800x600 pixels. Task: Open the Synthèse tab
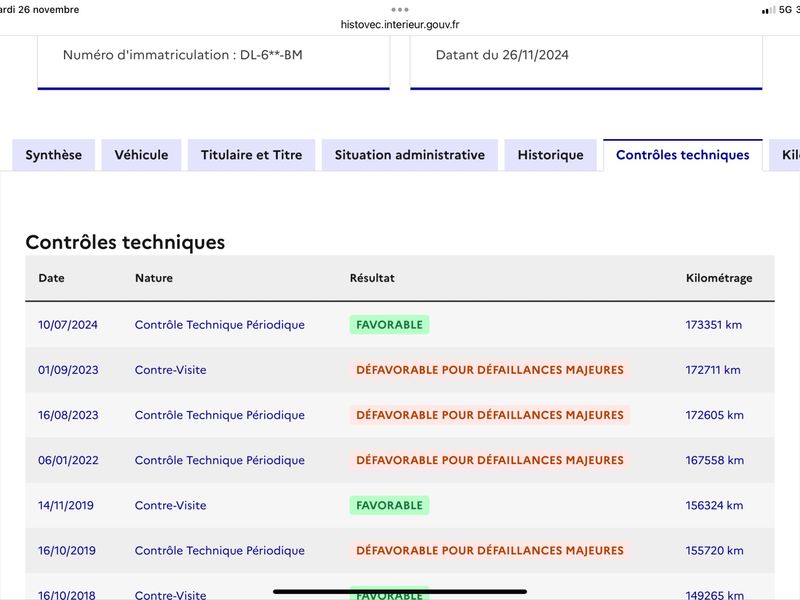pos(54,155)
